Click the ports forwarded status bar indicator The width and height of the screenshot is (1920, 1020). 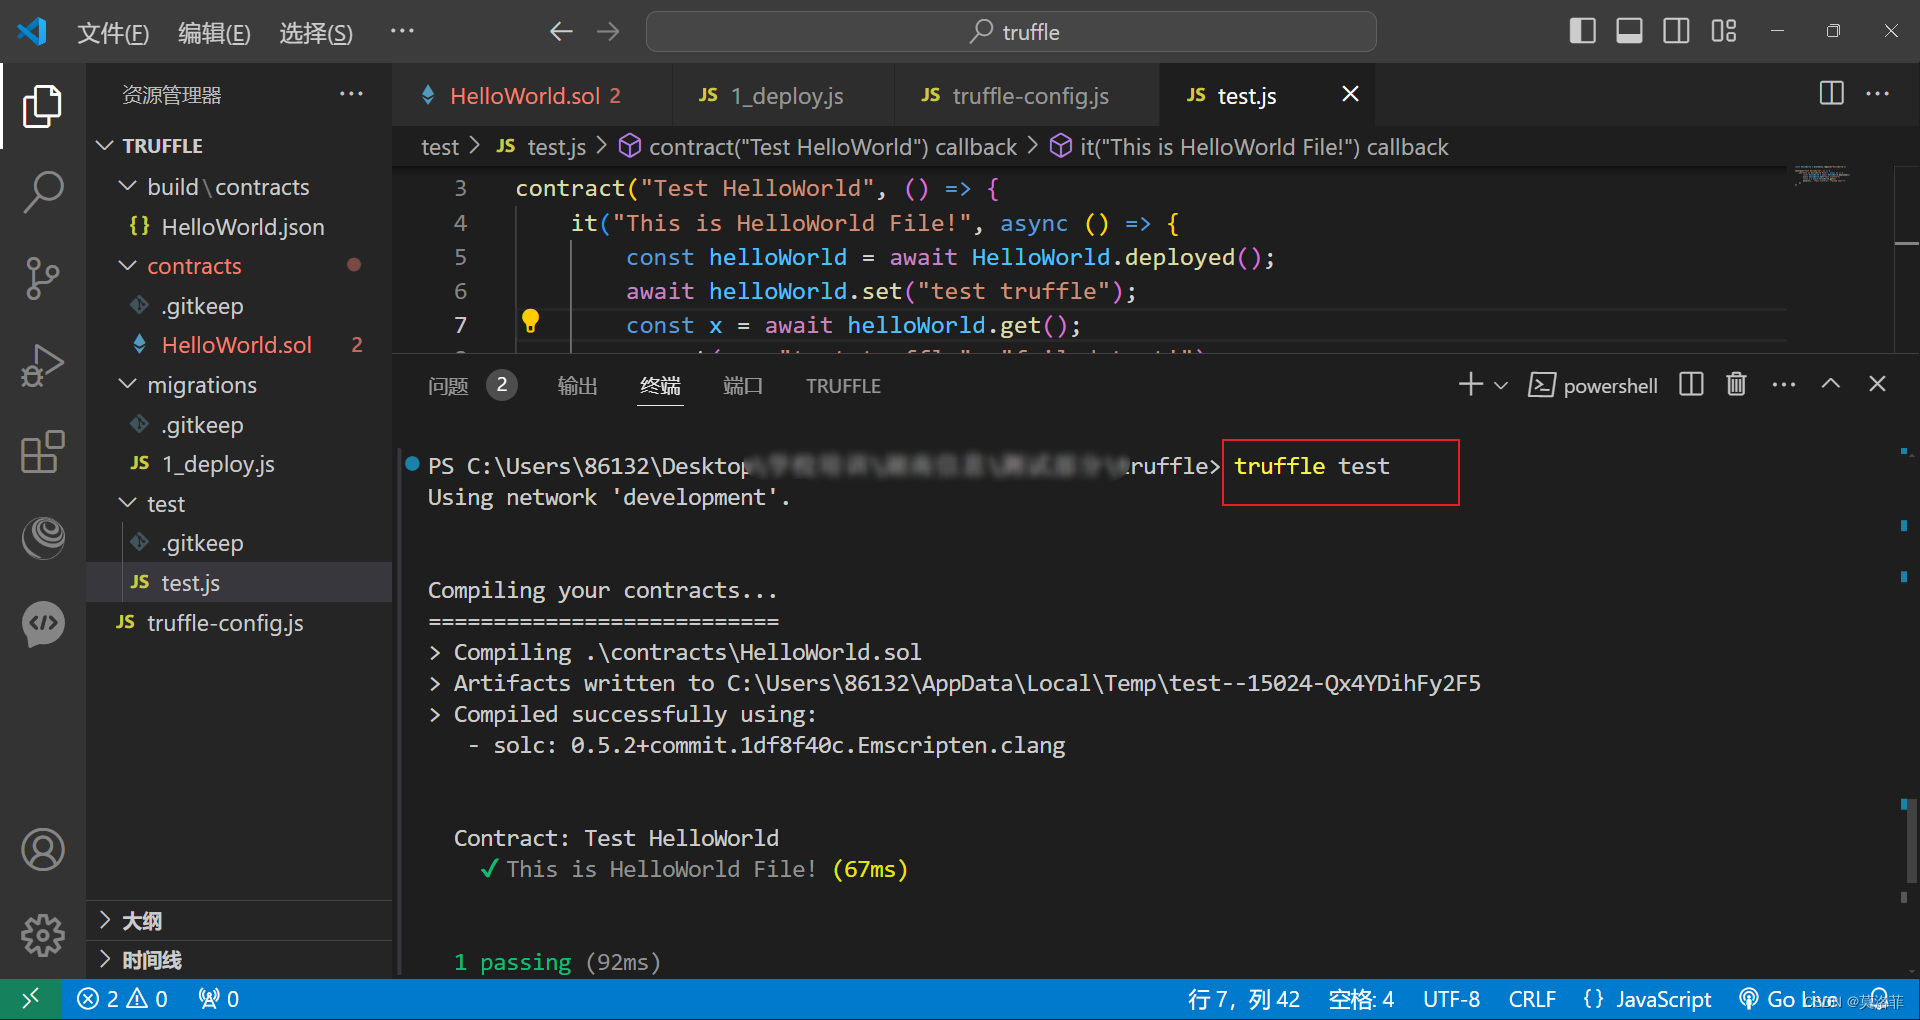[x=218, y=999]
